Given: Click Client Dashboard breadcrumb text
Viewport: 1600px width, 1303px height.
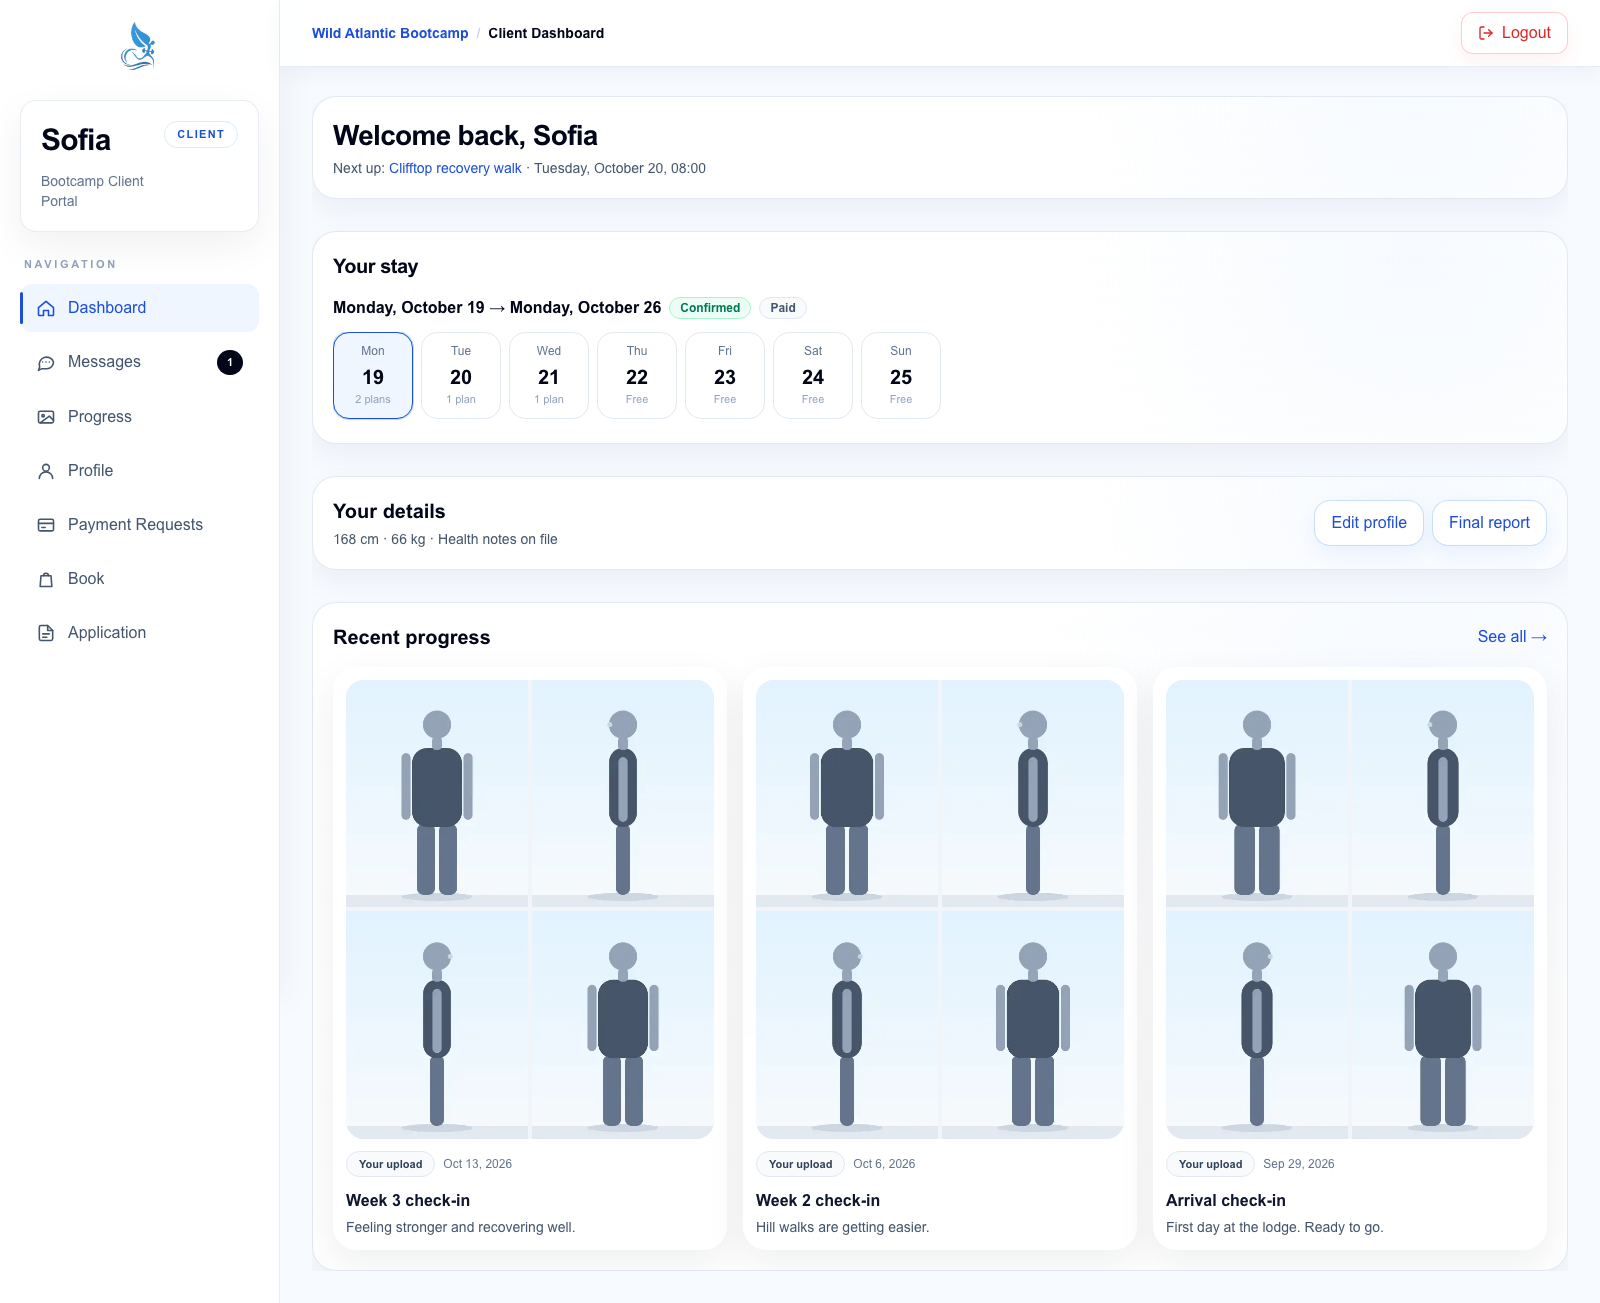Looking at the screenshot, I should point(546,33).
